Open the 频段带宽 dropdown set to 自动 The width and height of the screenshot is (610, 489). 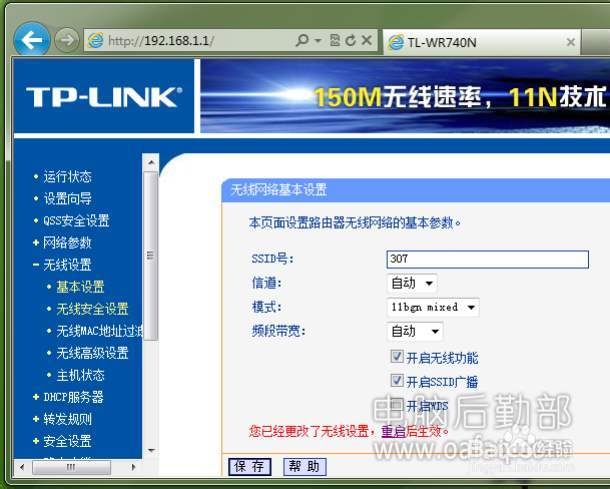point(415,331)
